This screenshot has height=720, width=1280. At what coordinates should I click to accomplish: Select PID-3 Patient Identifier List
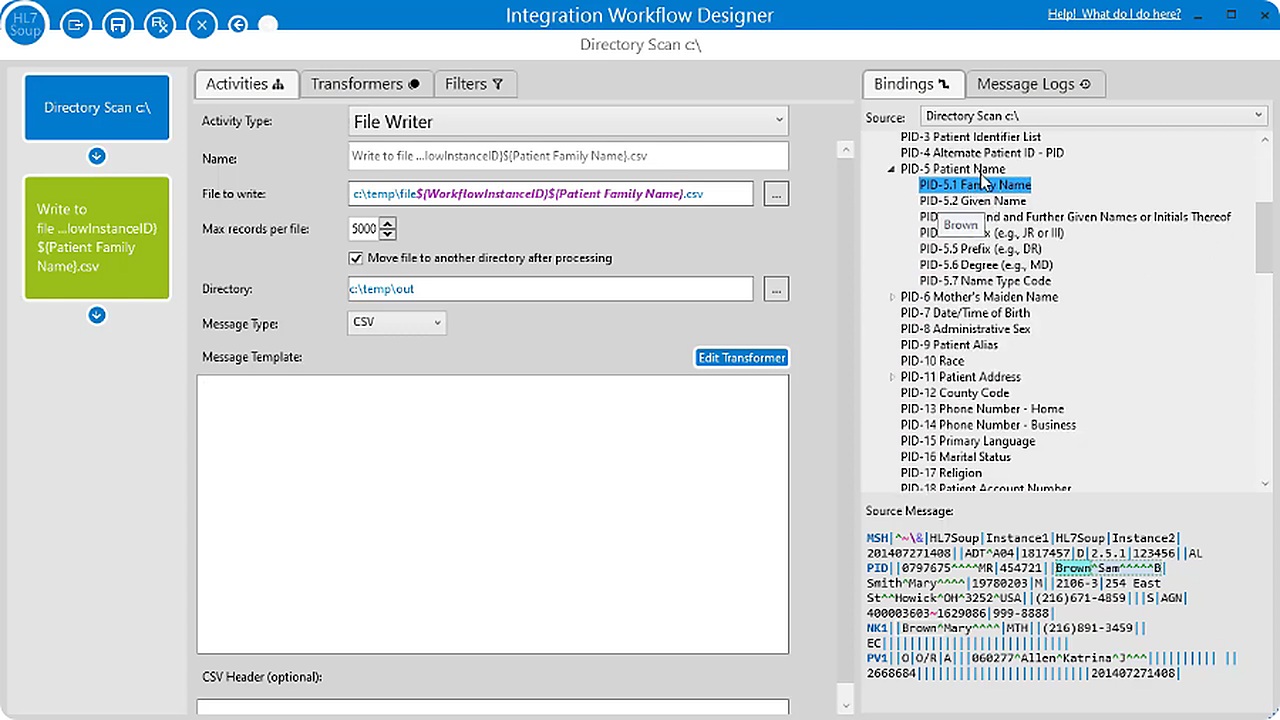[970, 137]
